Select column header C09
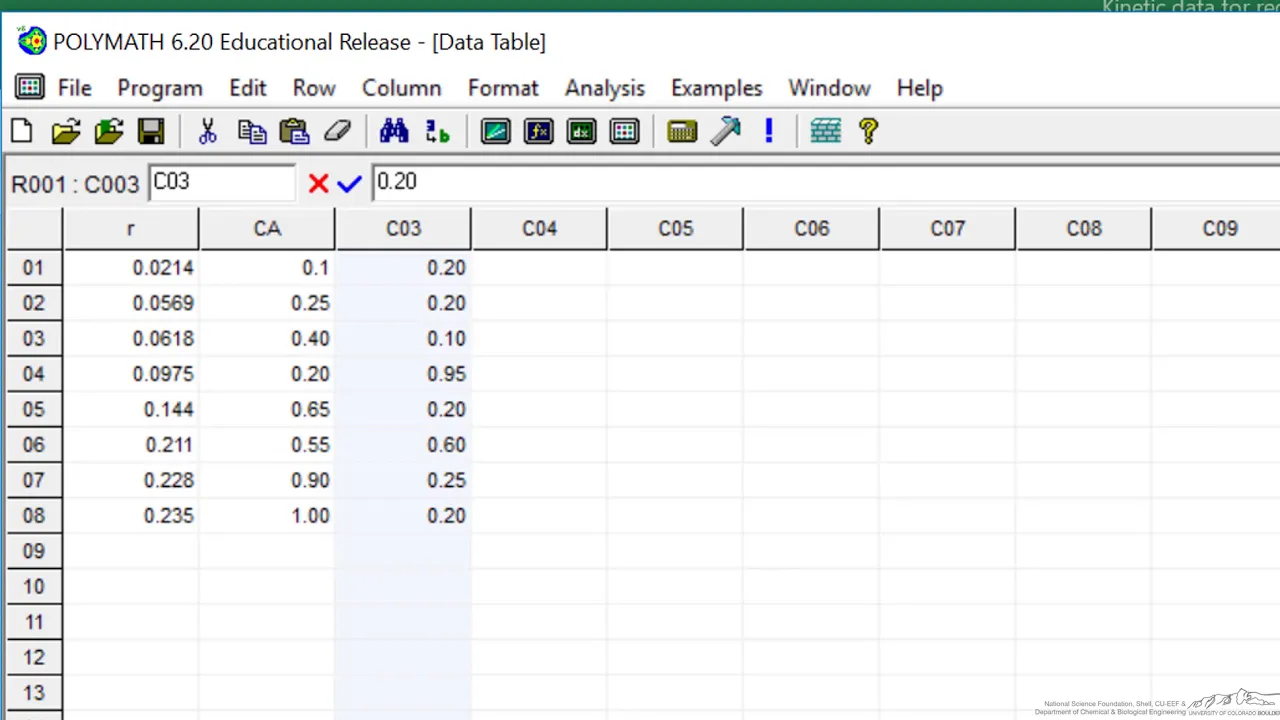 pos(1217,229)
